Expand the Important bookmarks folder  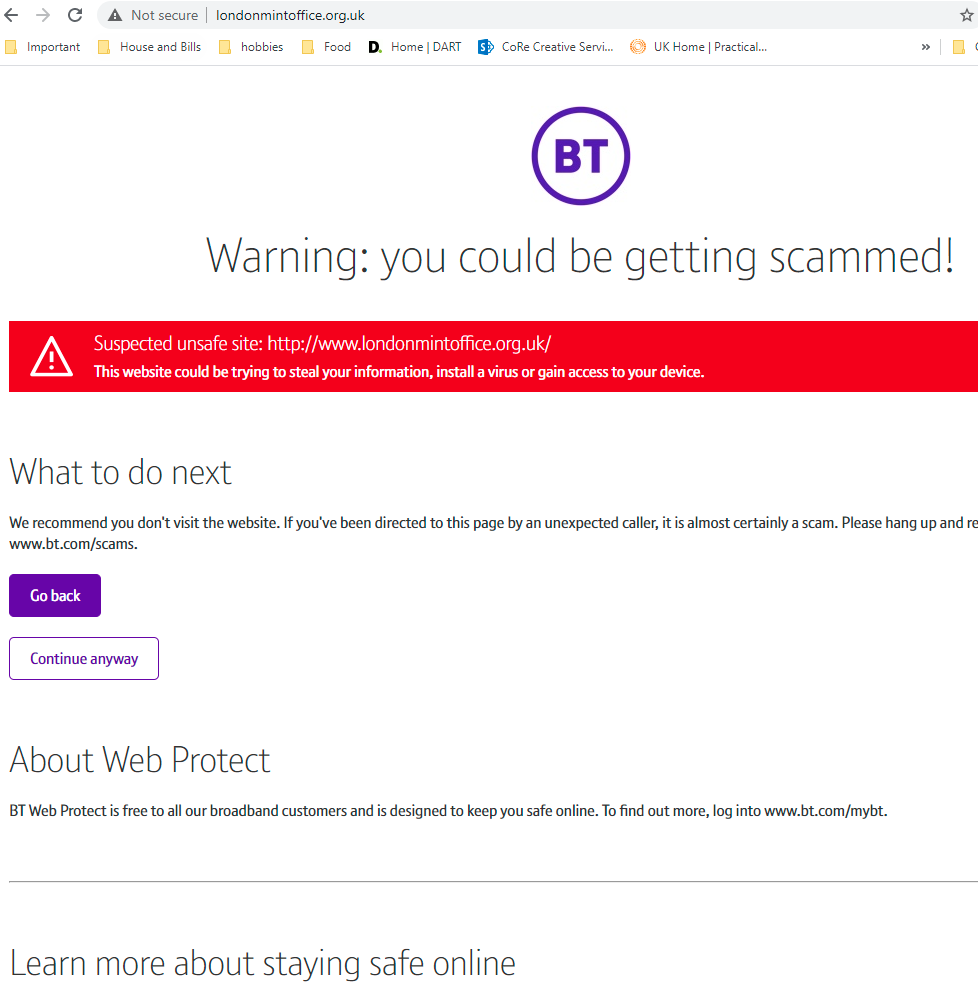pyautogui.click(x=43, y=47)
